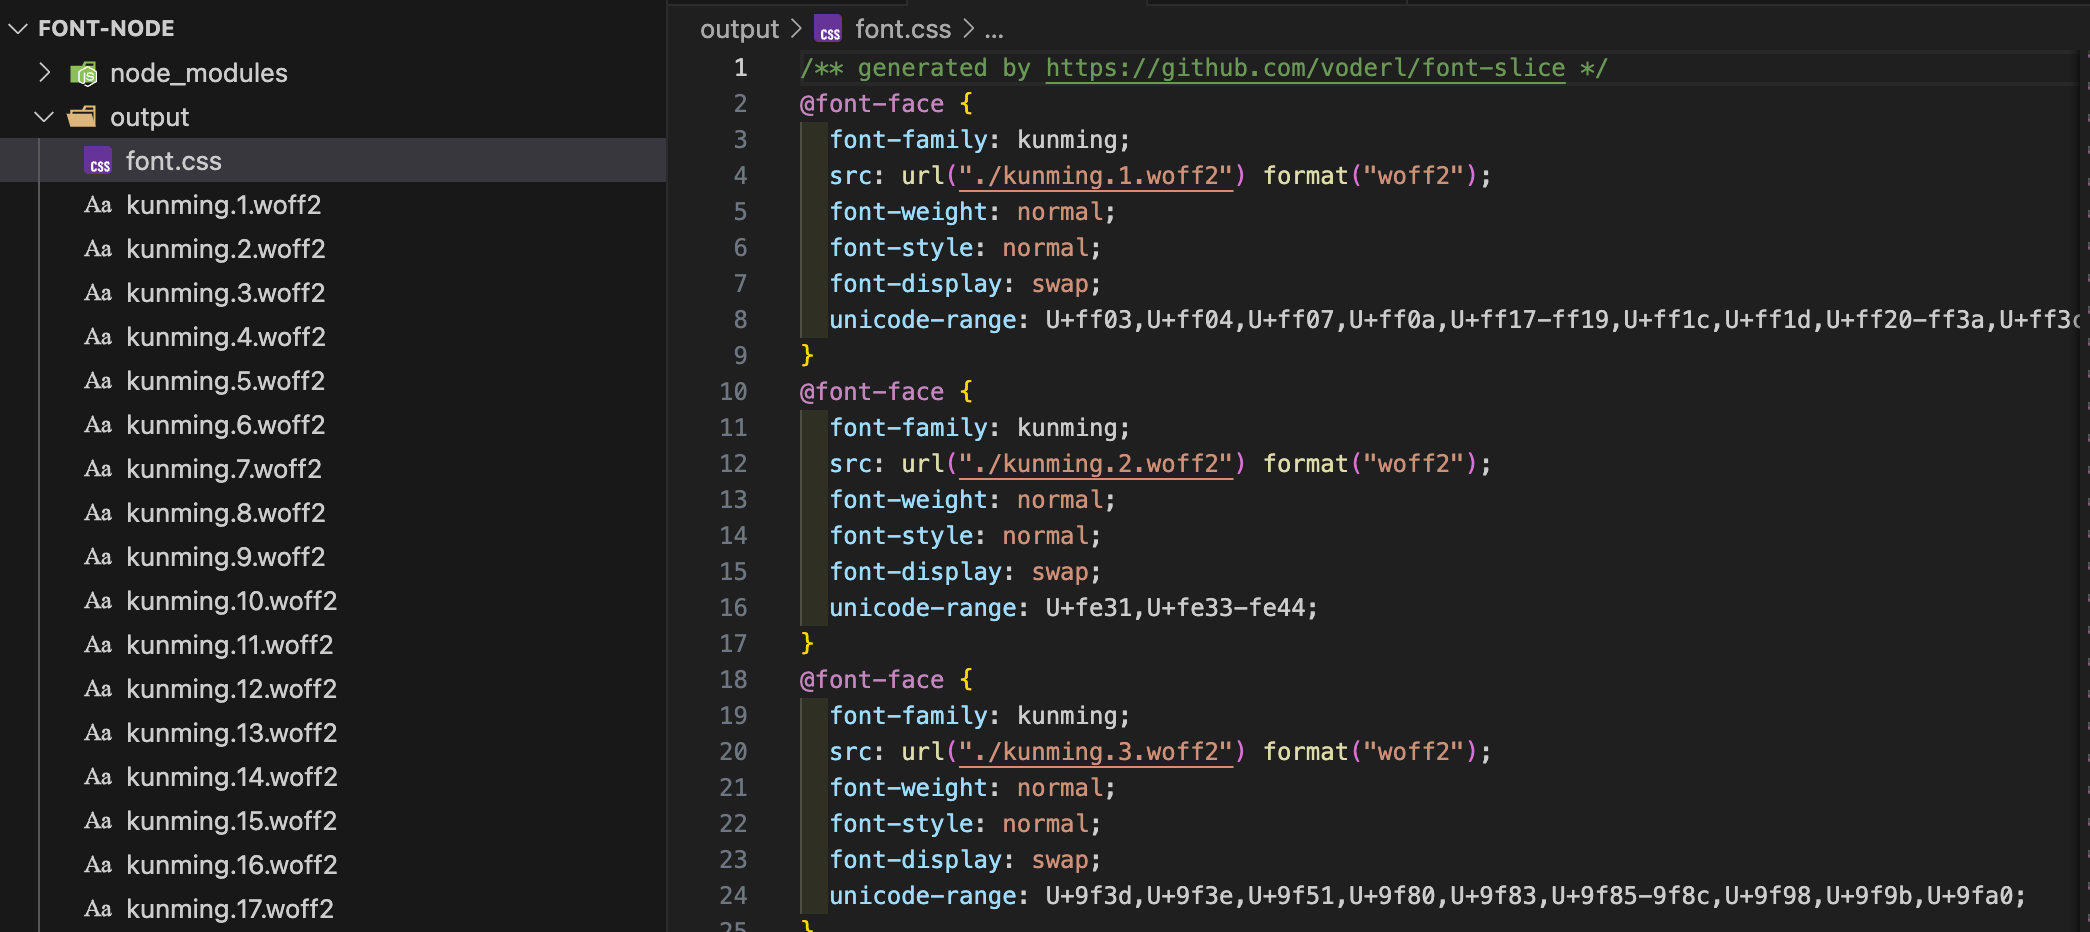Open kunming.5.woff2 in the file tree
The image size is (2090, 932).
225,381
